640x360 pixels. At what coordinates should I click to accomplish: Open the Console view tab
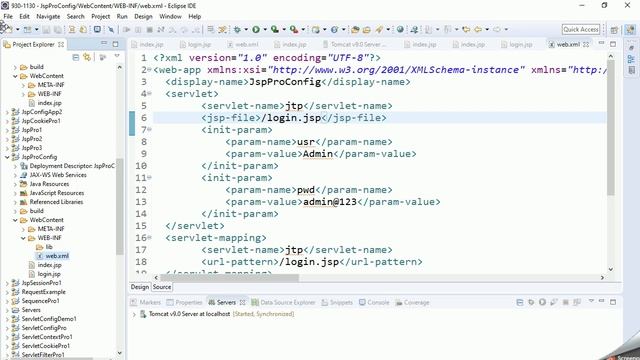click(x=374, y=302)
